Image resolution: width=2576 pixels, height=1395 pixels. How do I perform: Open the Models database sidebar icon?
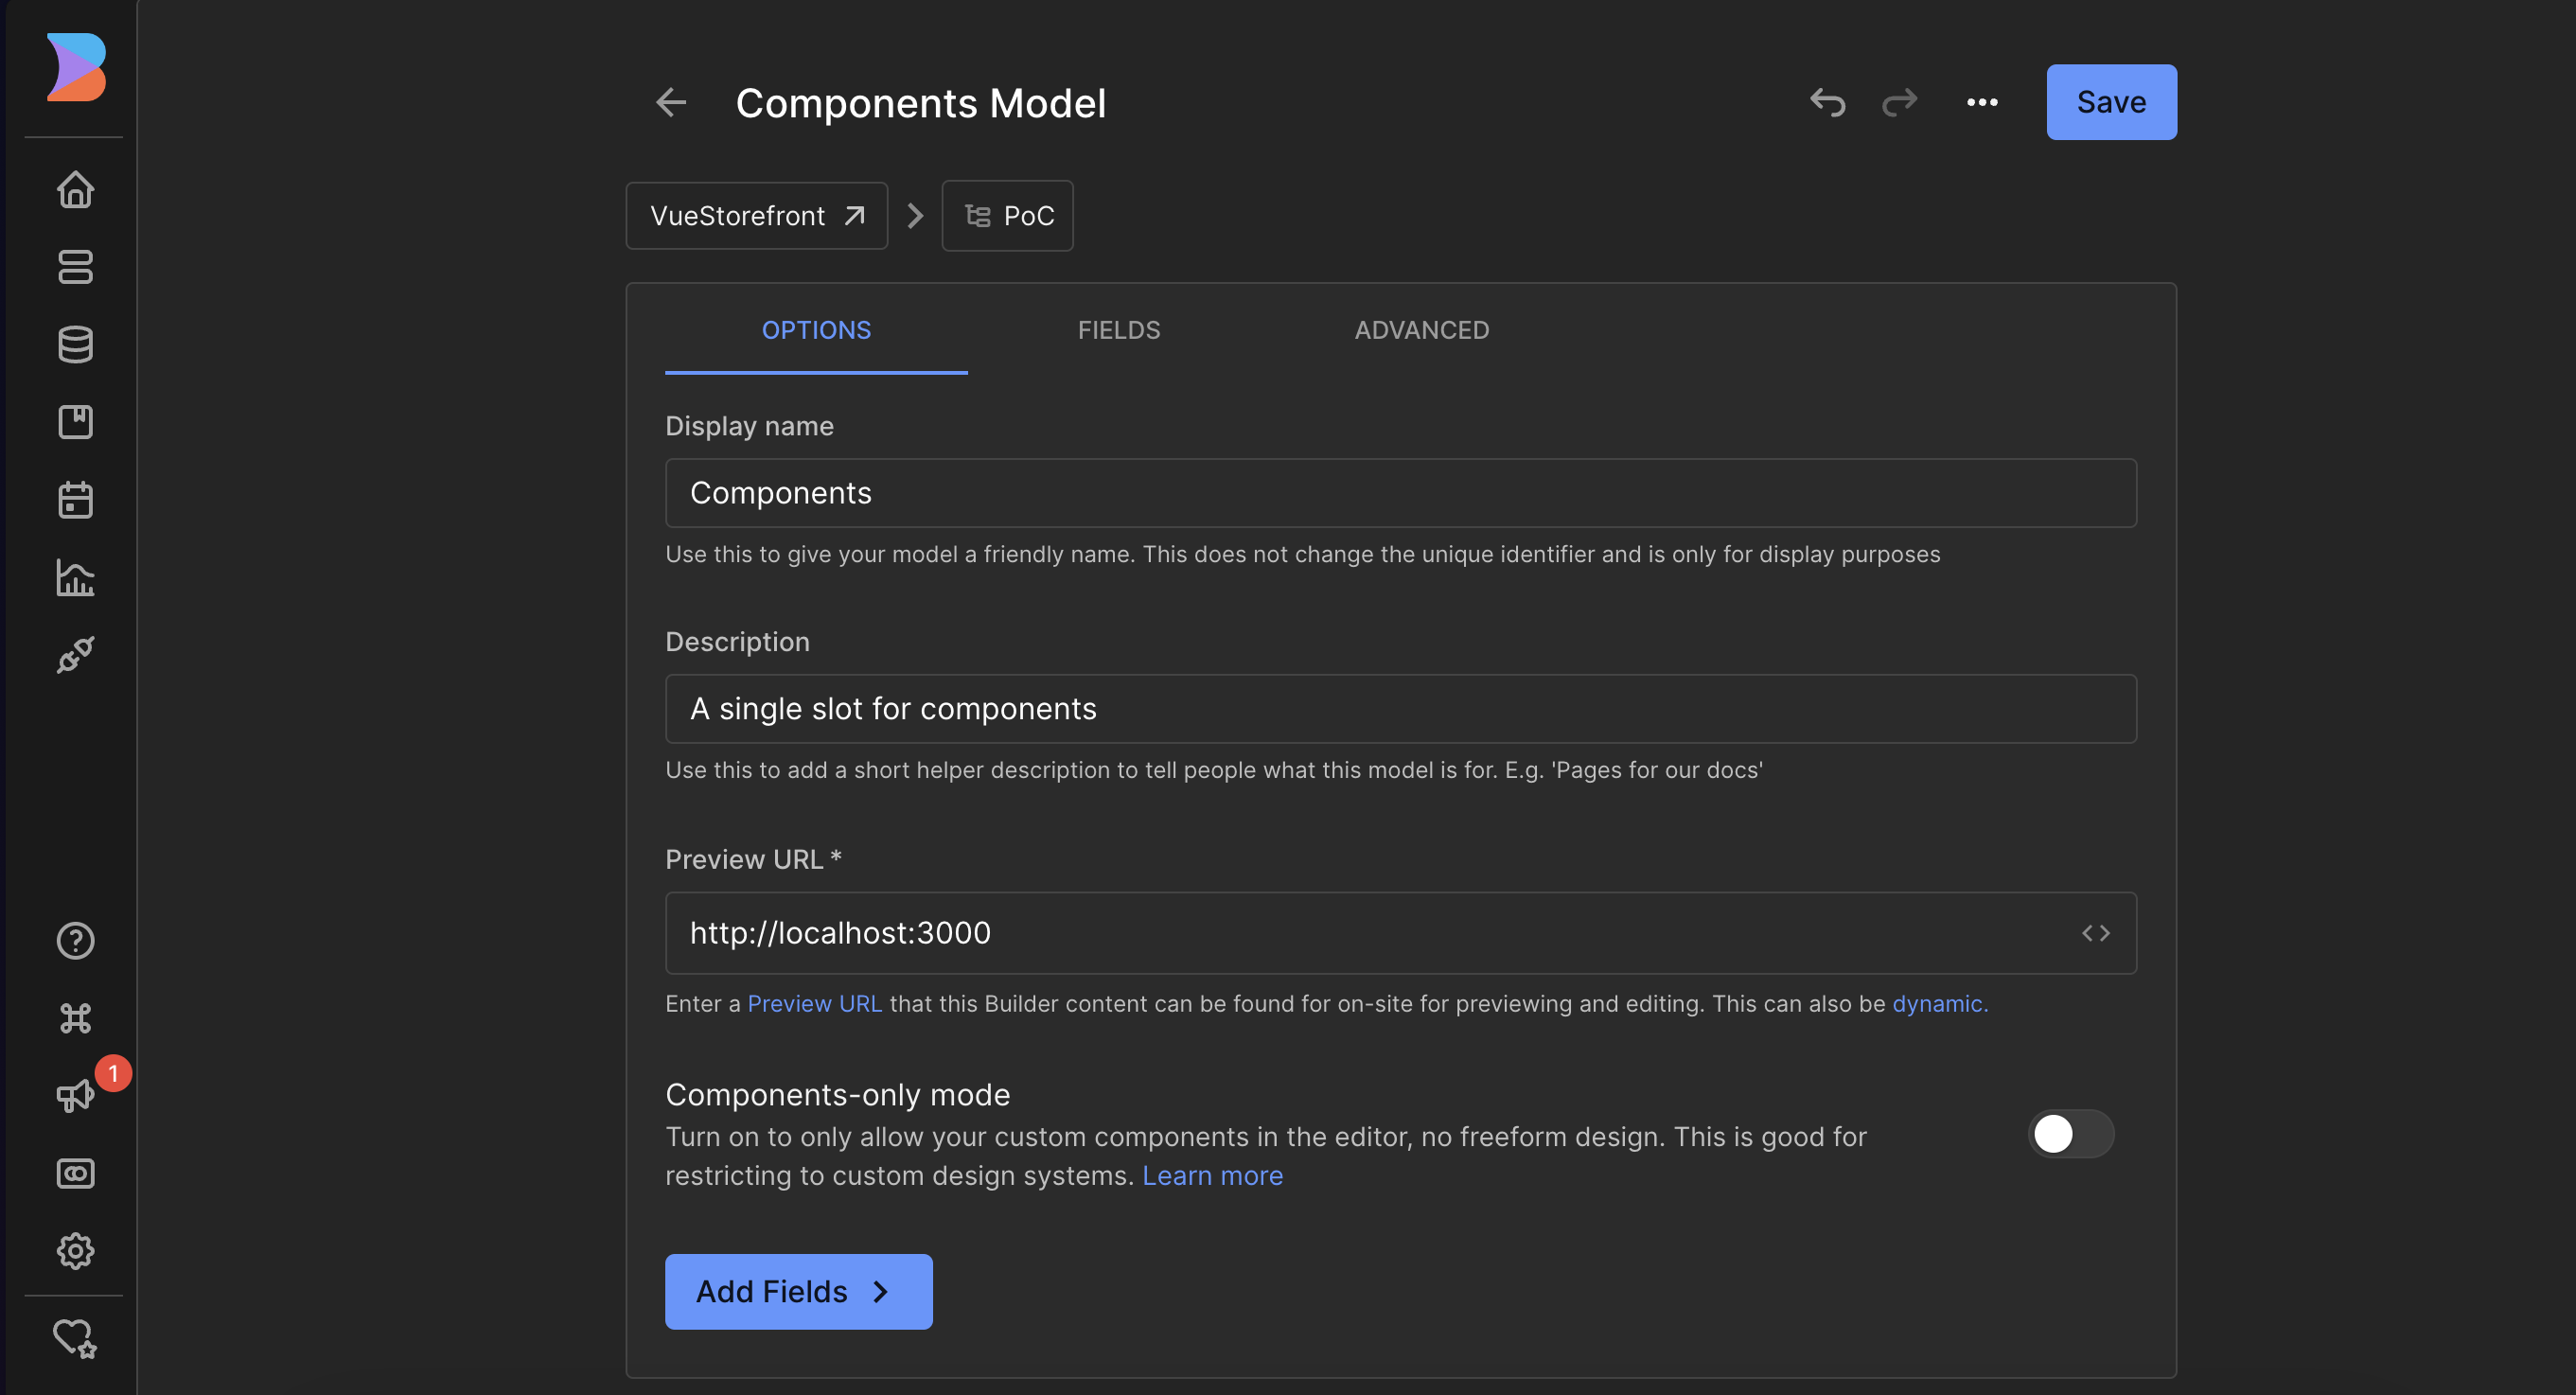(x=76, y=344)
